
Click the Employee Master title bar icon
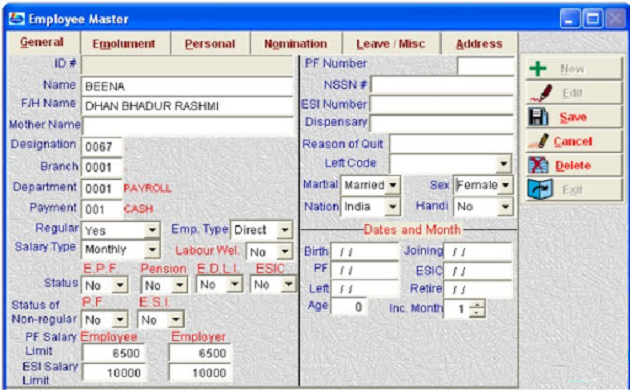click(x=16, y=19)
